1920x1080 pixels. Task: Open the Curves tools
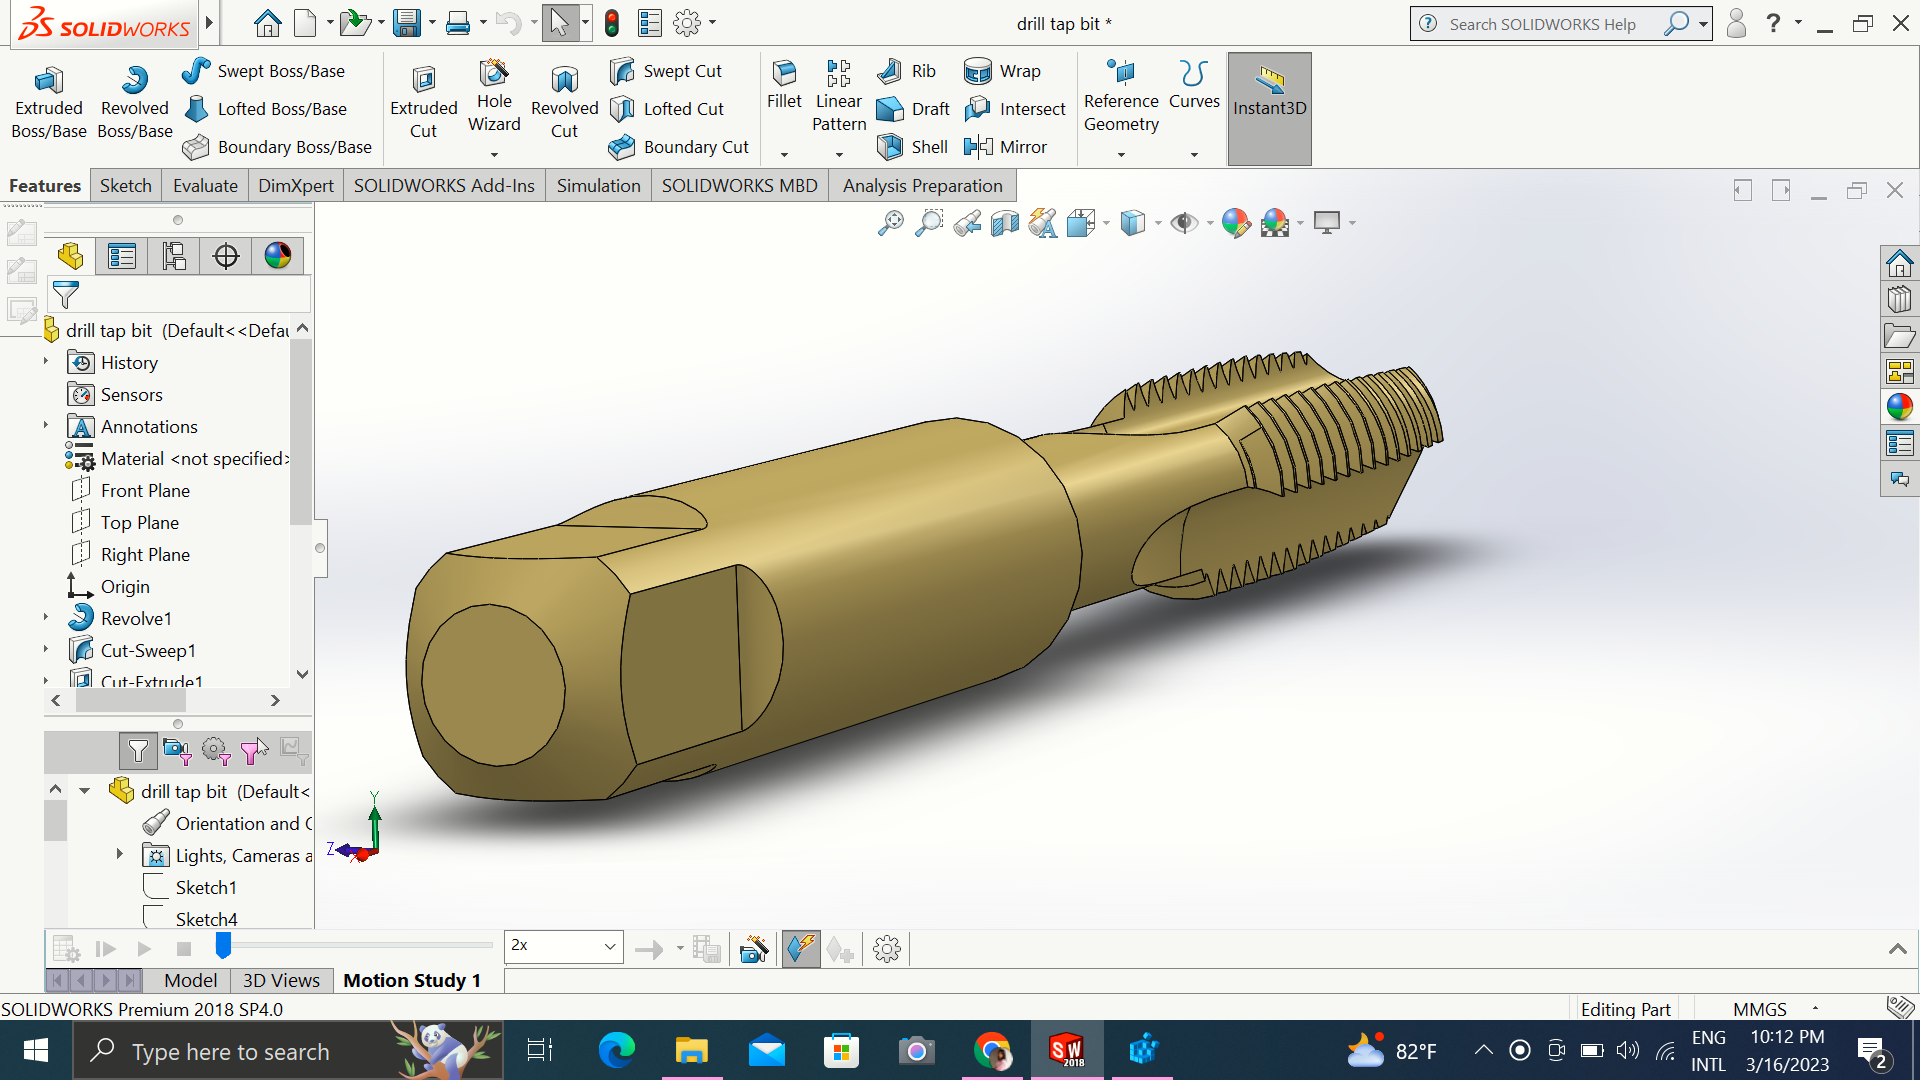coord(1194,85)
